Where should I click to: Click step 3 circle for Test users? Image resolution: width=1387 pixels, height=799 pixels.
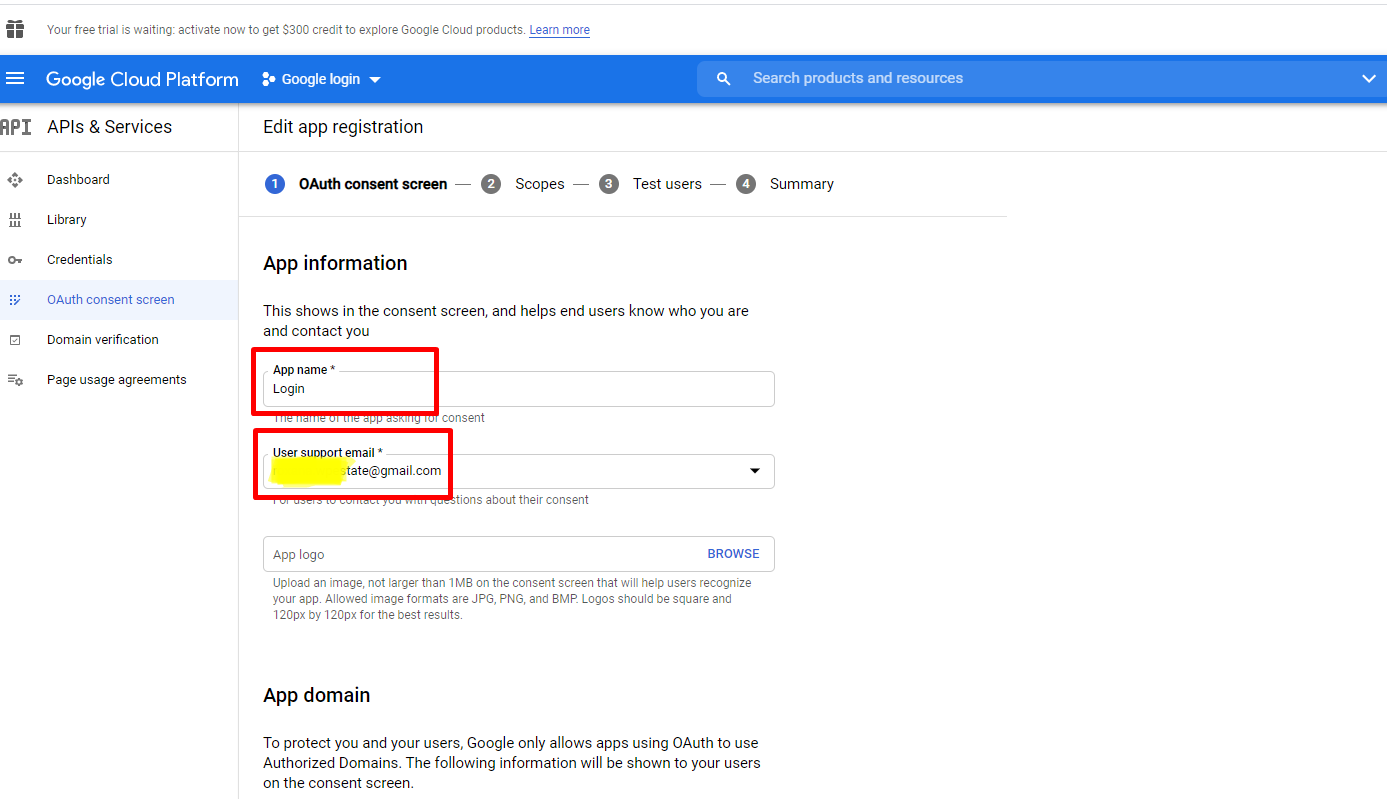[x=609, y=184]
